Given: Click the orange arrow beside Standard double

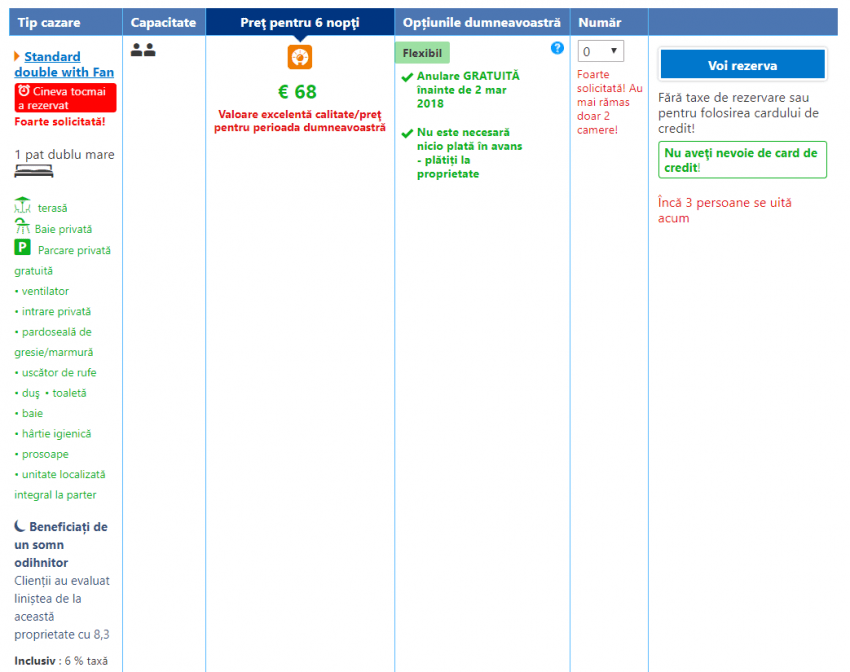Looking at the screenshot, I should click(17, 57).
